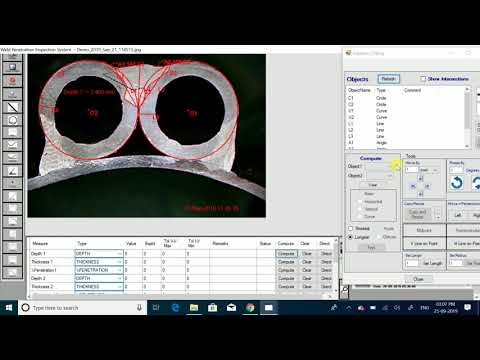Open Type dropdown for Thickness 2 row
Viewport: 480px width, 360px height.
[x=120, y=286]
